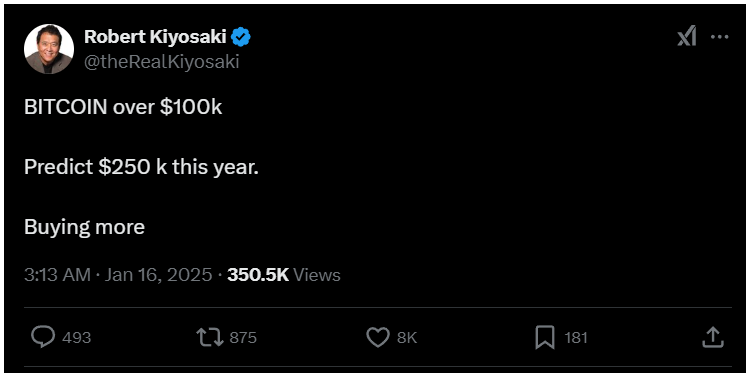
Task: Click the "BITCOIN over $100k" text line
Action: tap(123, 107)
